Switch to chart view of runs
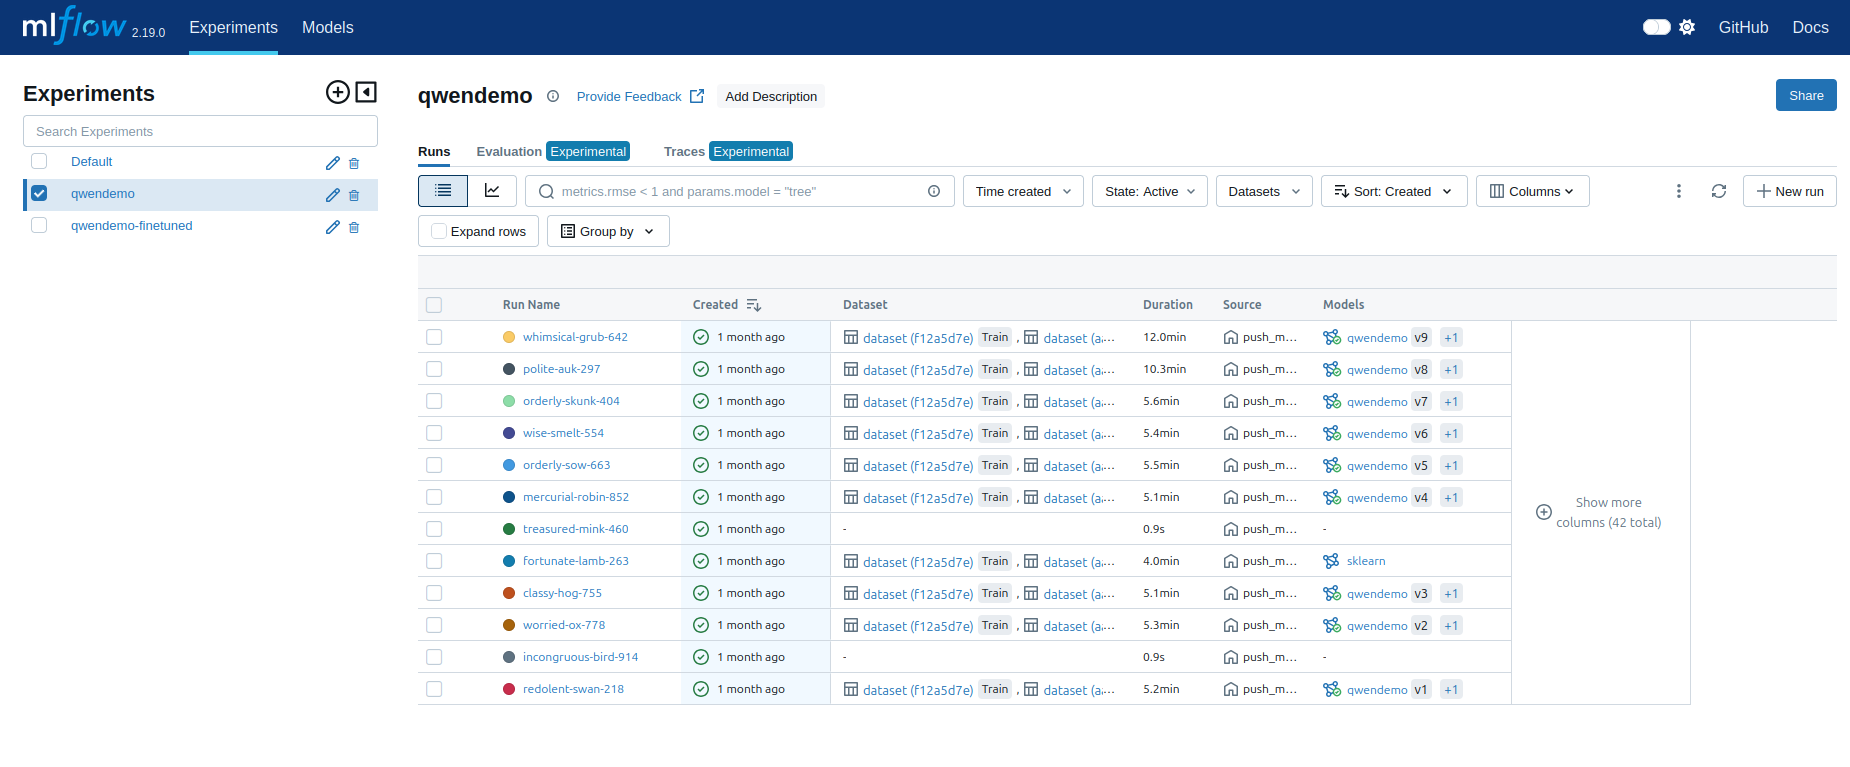The width and height of the screenshot is (1850, 767). tap(492, 191)
